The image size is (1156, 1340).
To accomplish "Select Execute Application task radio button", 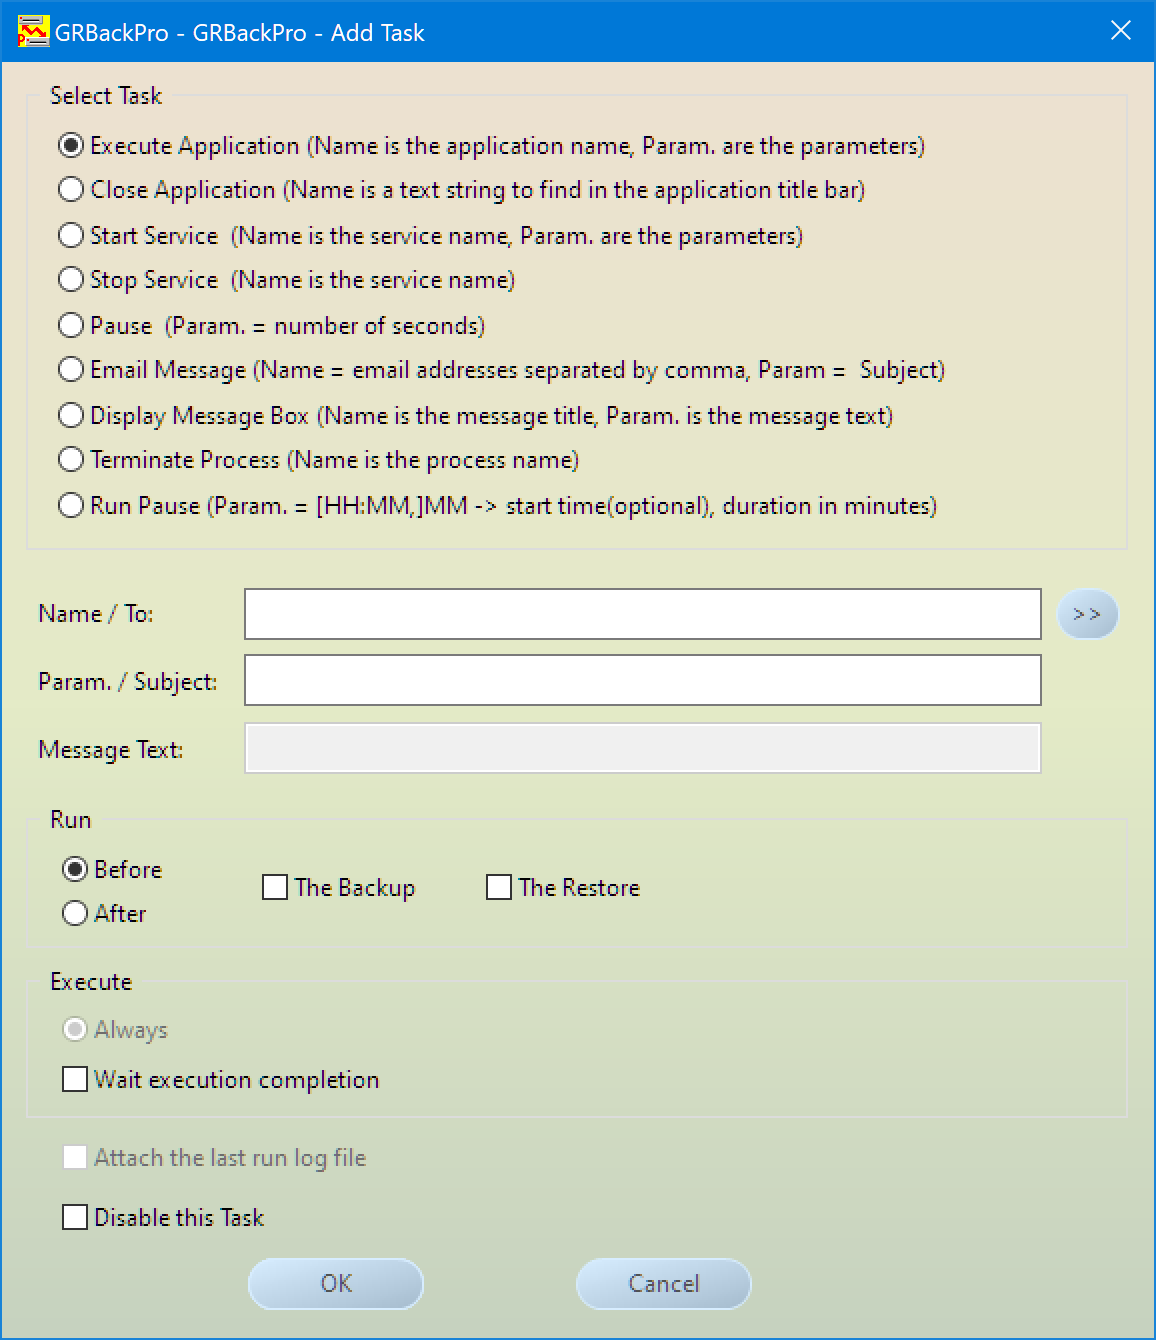I will pos(71,145).
